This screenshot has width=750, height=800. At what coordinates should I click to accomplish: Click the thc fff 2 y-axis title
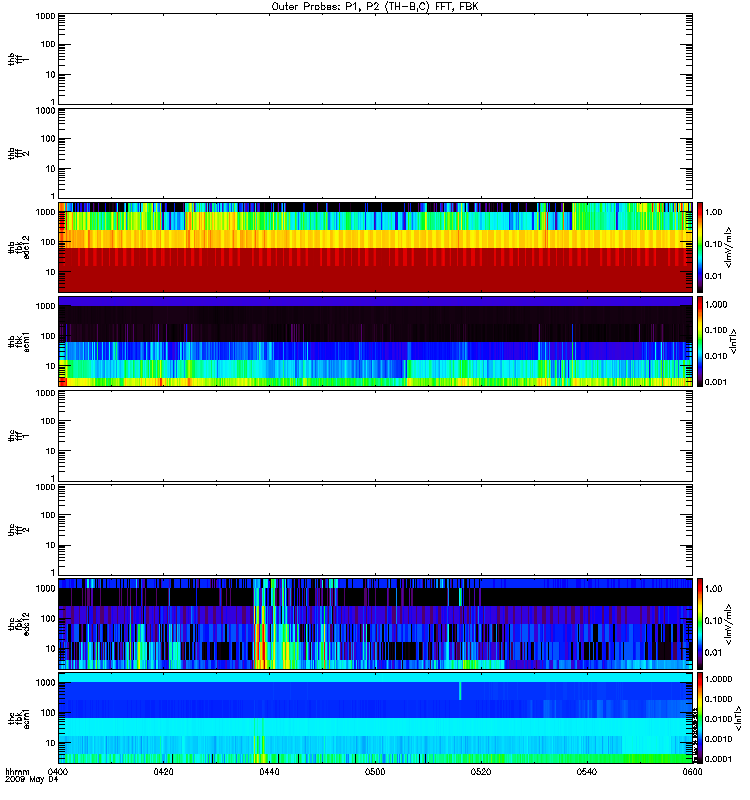click(19, 530)
